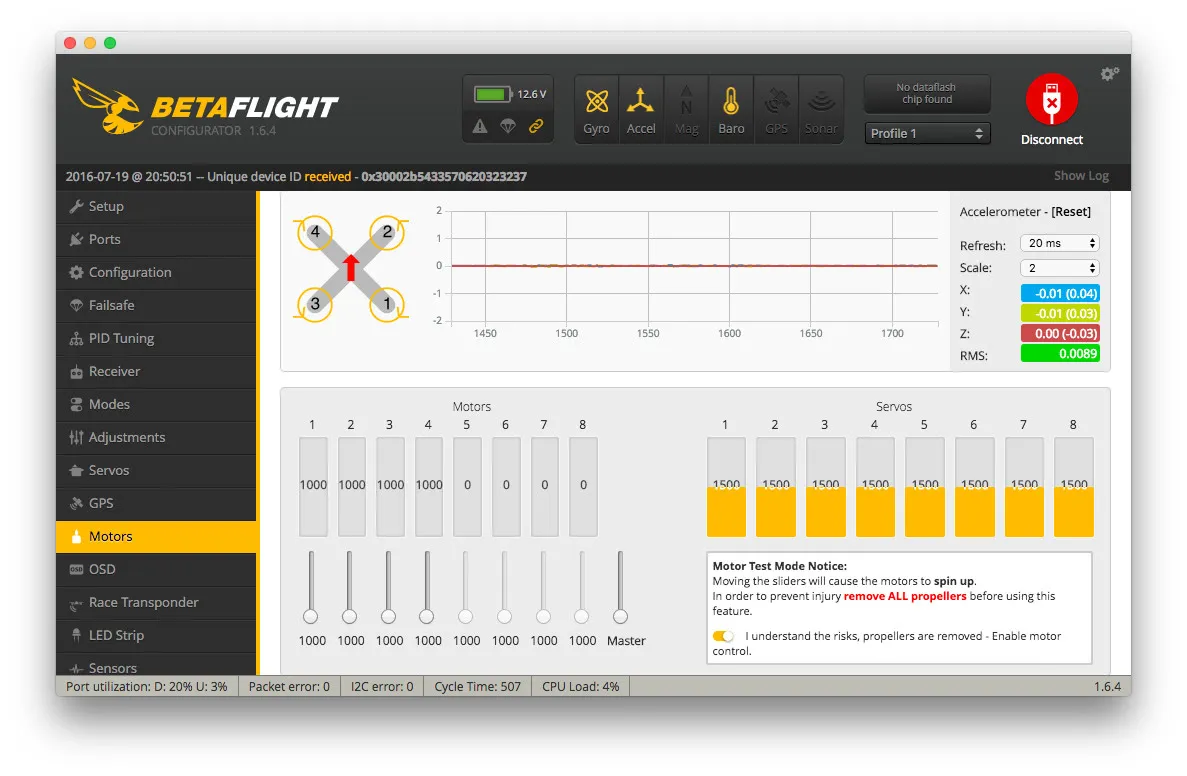Go to the Failsafe tab
The width and height of the screenshot is (1187, 776).
111,305
